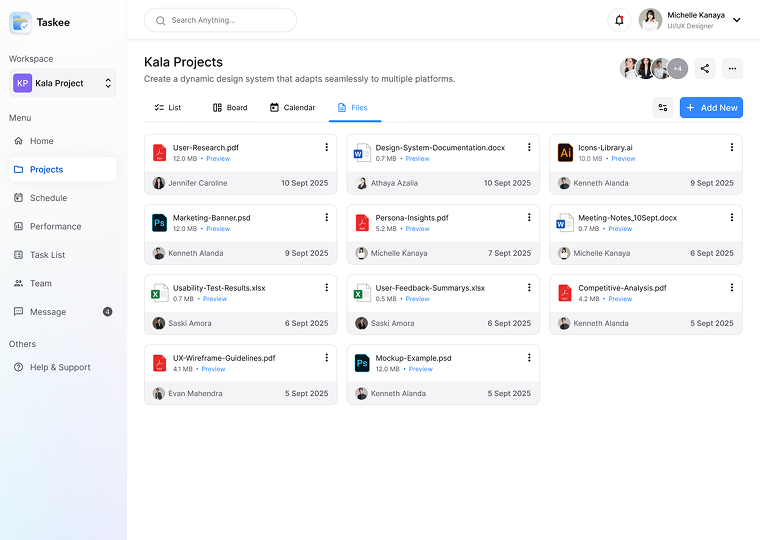Open Schedule in sidebar menu
The width and height of the screenshot is (760, 540).
click(x=63, y=198)
